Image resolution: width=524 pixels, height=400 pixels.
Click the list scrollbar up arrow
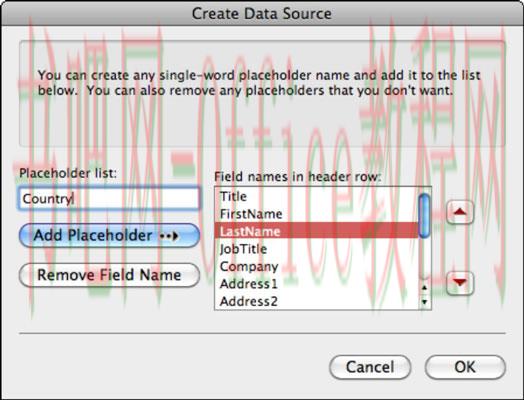pyautogui.click(x=425, y=288)
